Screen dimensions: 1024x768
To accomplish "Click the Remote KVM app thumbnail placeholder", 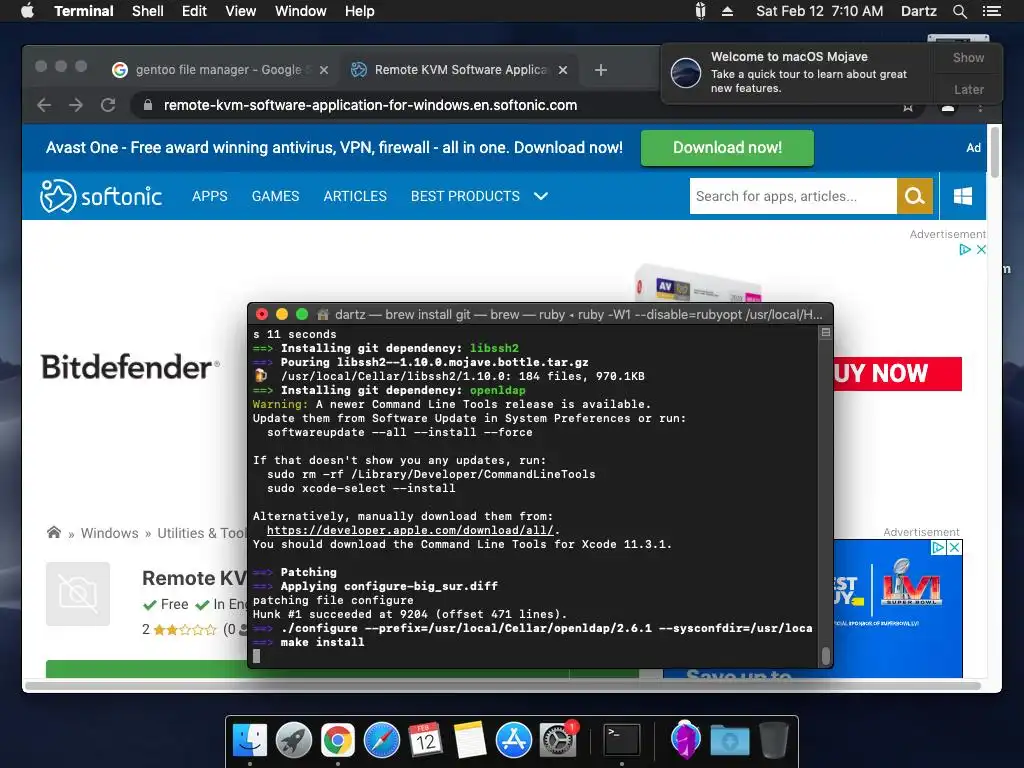I will coord(78,594).
